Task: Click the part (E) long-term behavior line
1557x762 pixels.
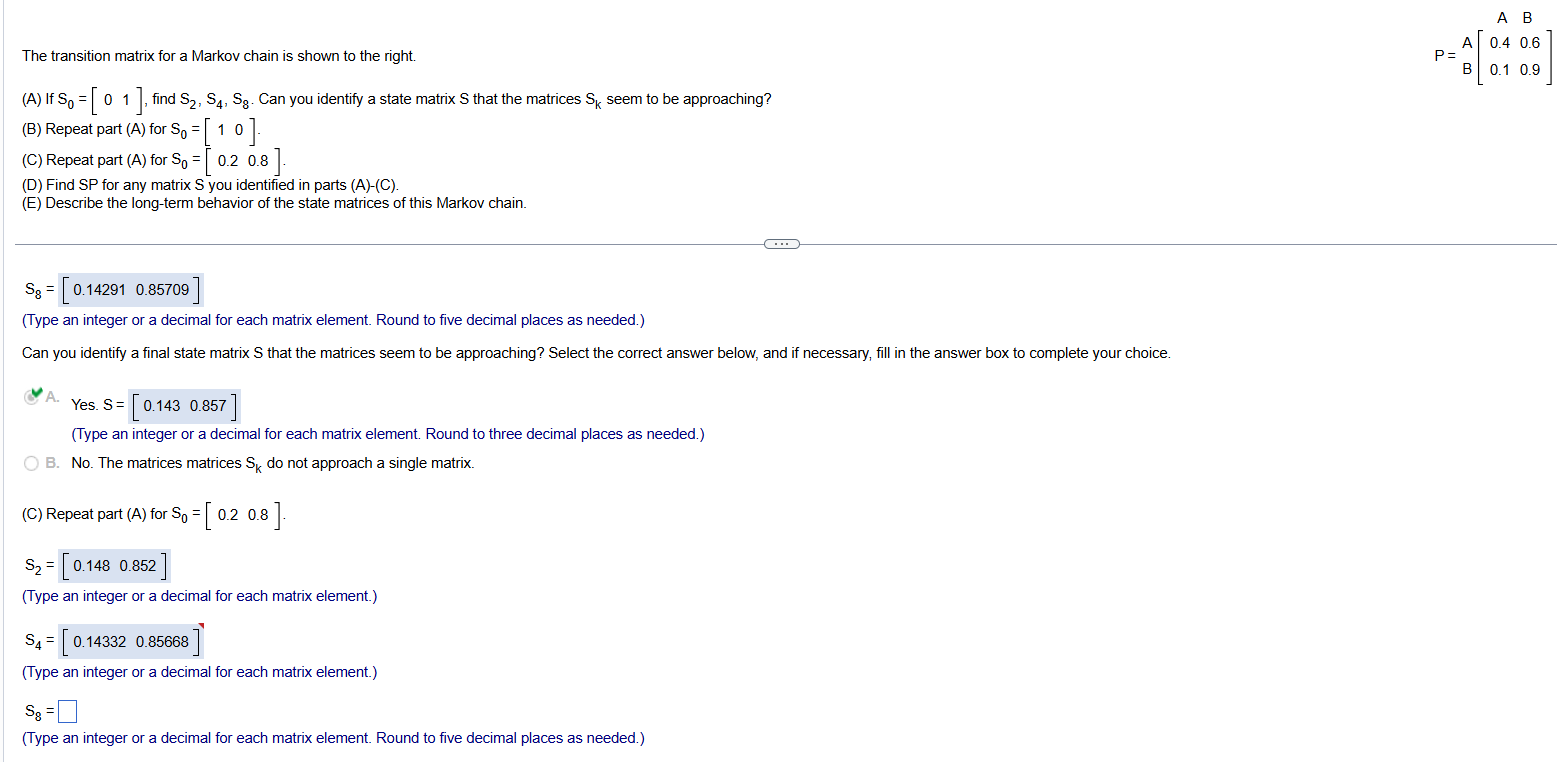Action: pyautogui.click(x=274, y=203)
